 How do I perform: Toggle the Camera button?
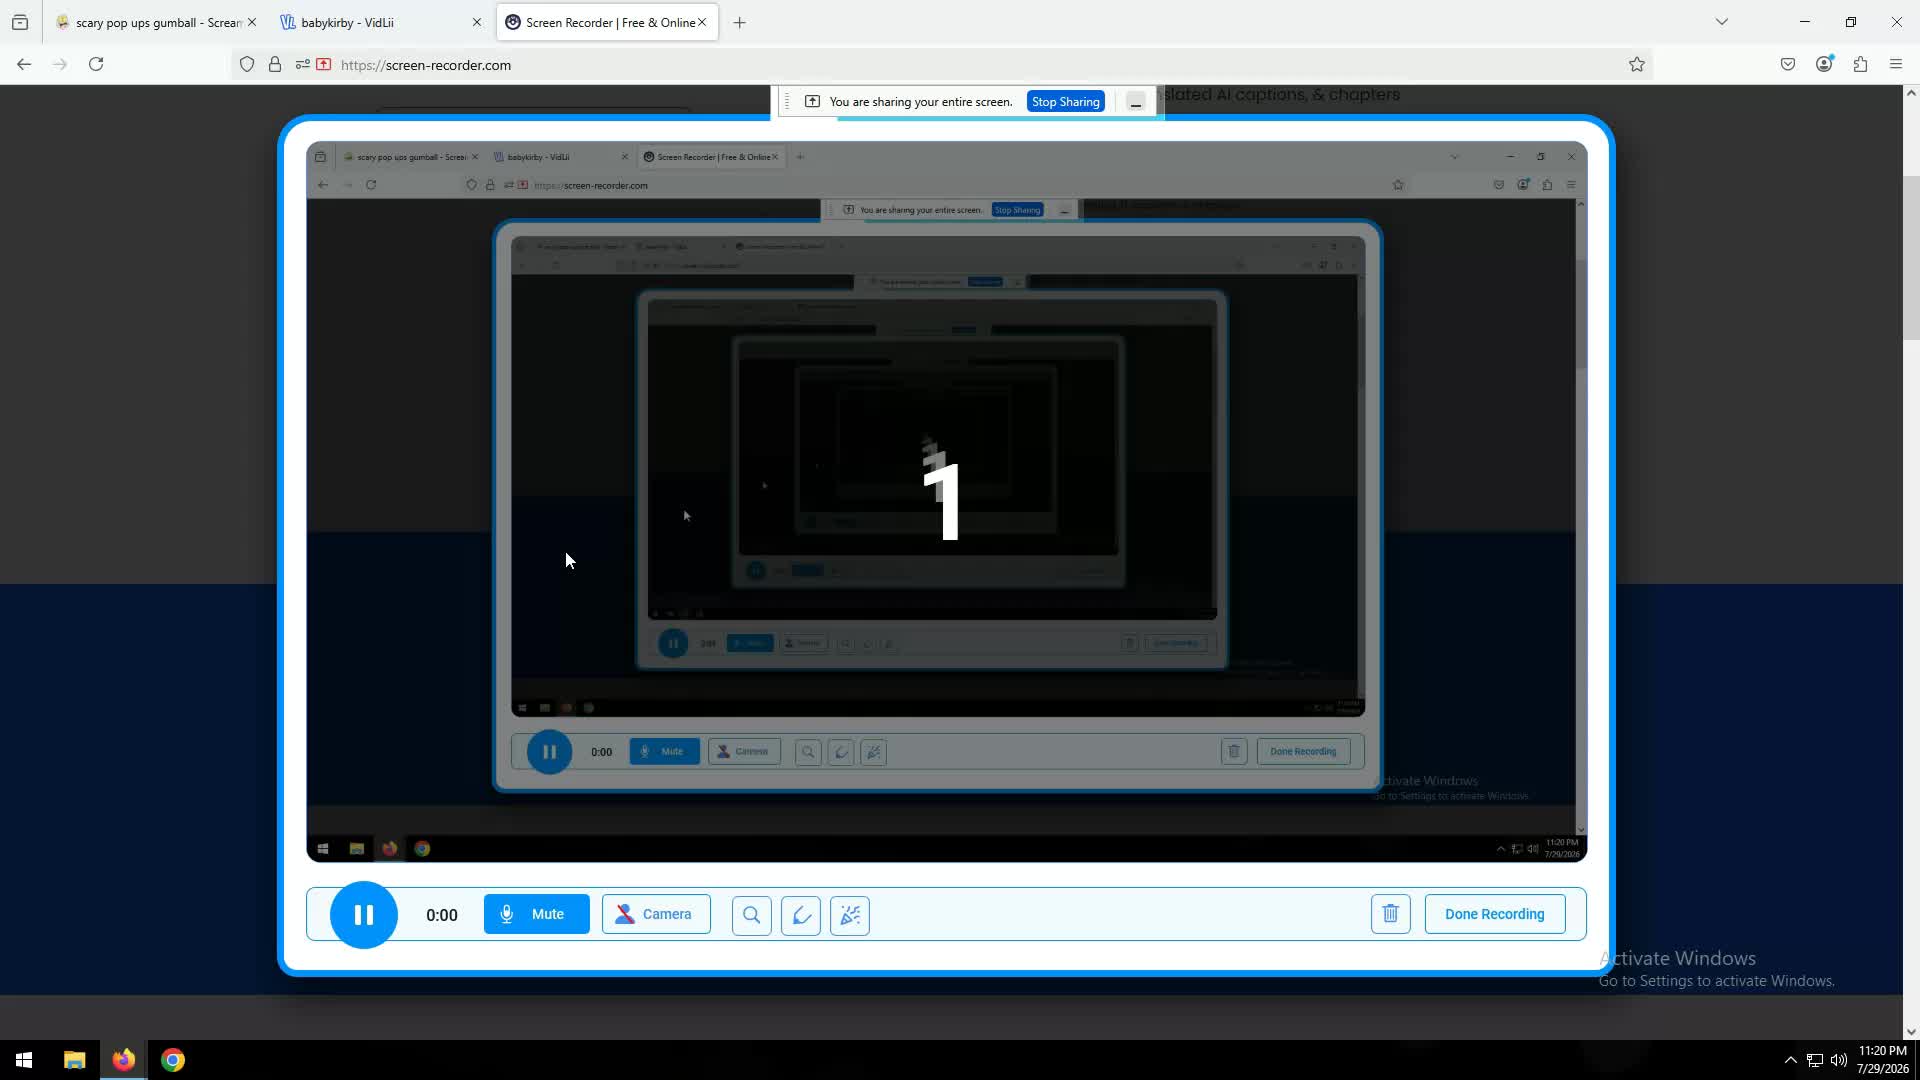click(656, 914)
